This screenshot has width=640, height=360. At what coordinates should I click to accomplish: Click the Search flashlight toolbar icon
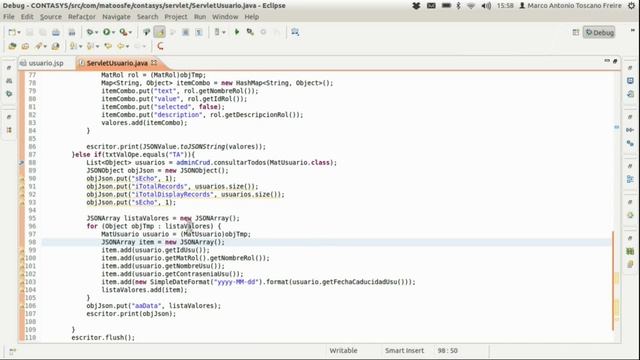[x=38, y=46]
